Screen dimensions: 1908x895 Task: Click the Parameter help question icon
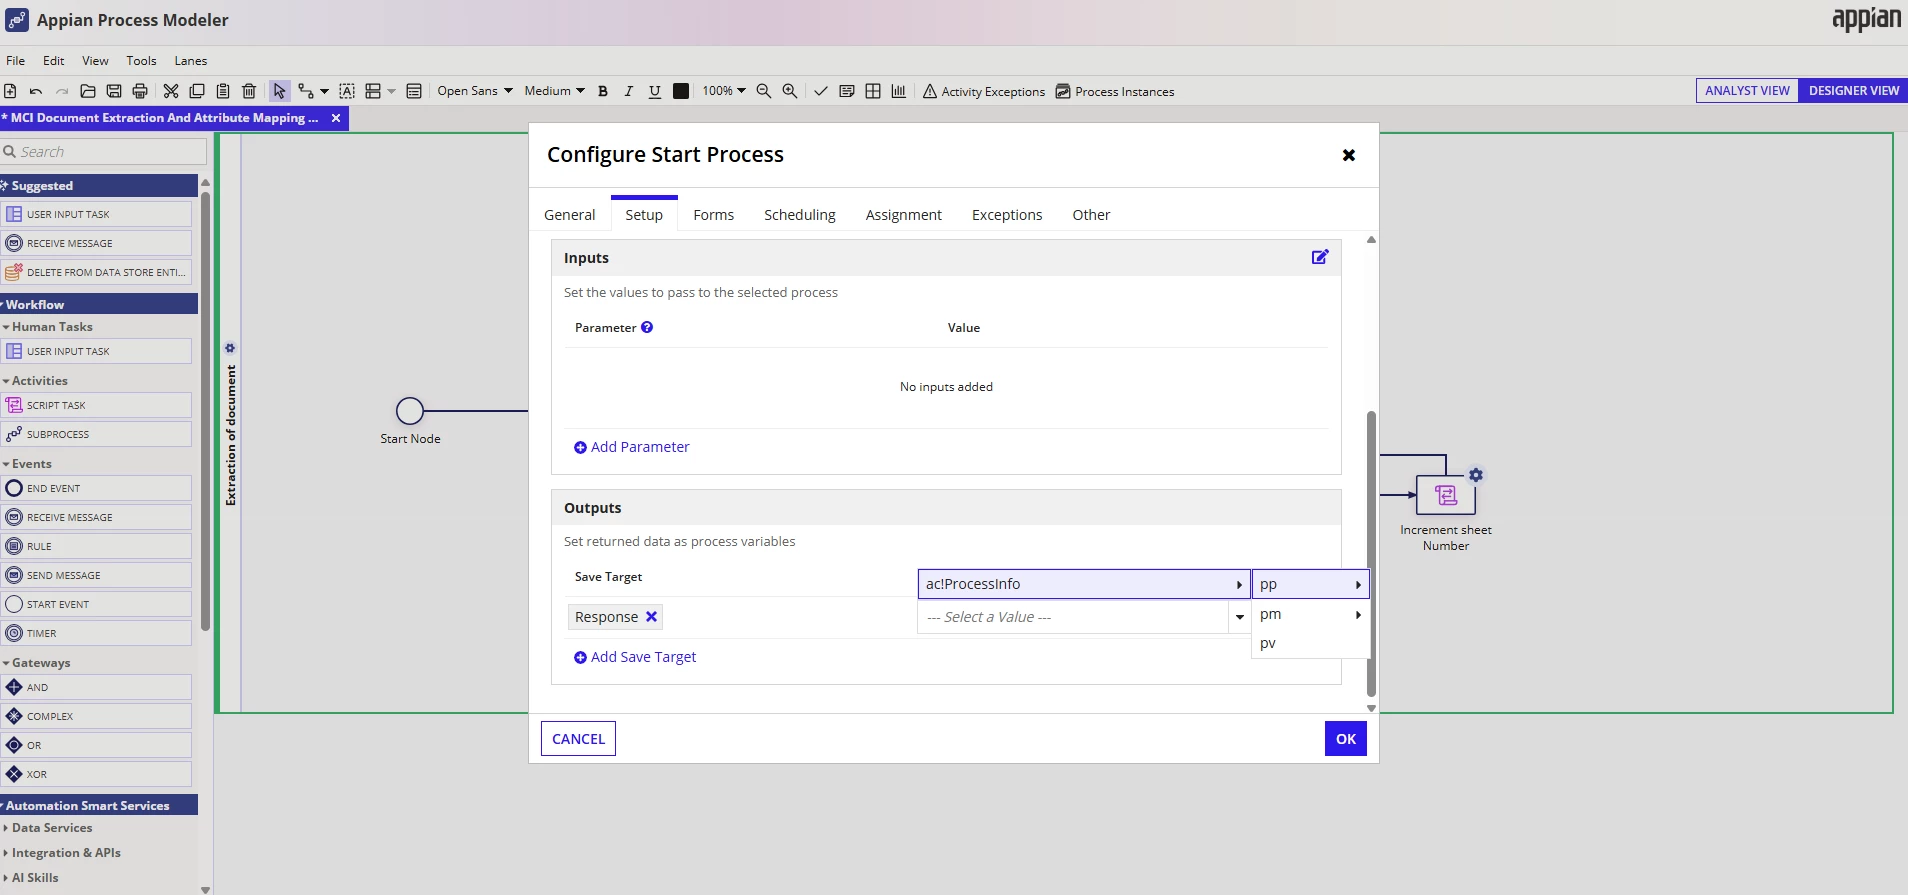point(647,327)
